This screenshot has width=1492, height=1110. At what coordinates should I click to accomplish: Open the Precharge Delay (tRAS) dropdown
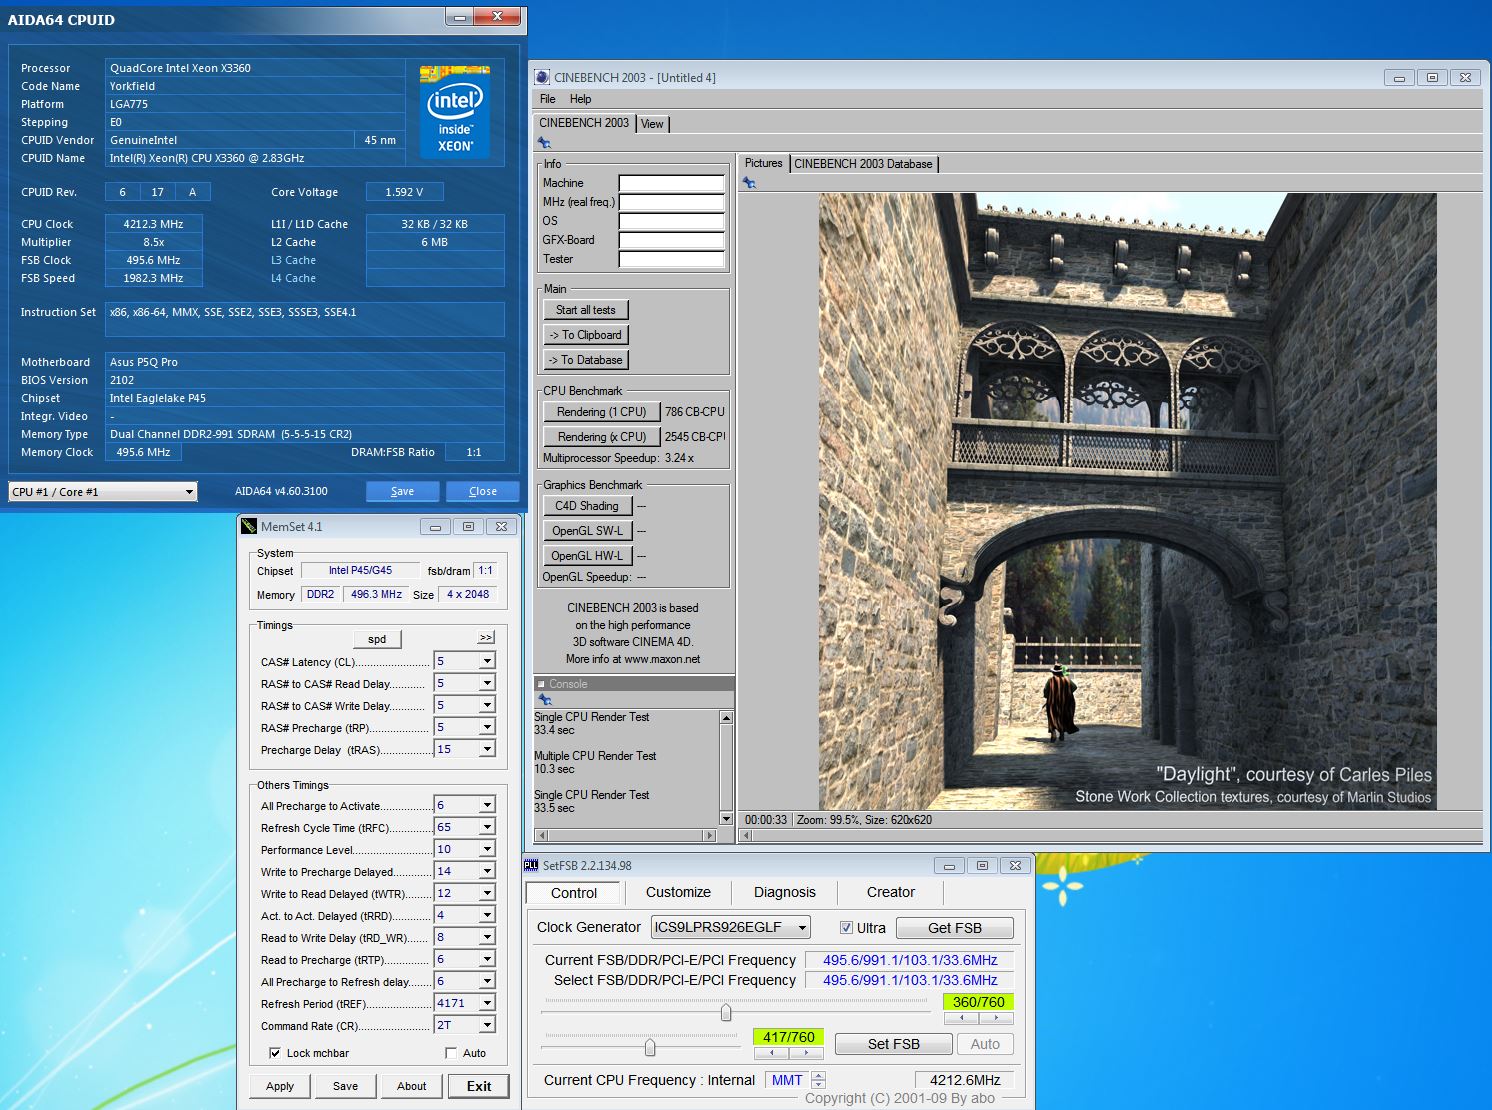coord(487,749)
